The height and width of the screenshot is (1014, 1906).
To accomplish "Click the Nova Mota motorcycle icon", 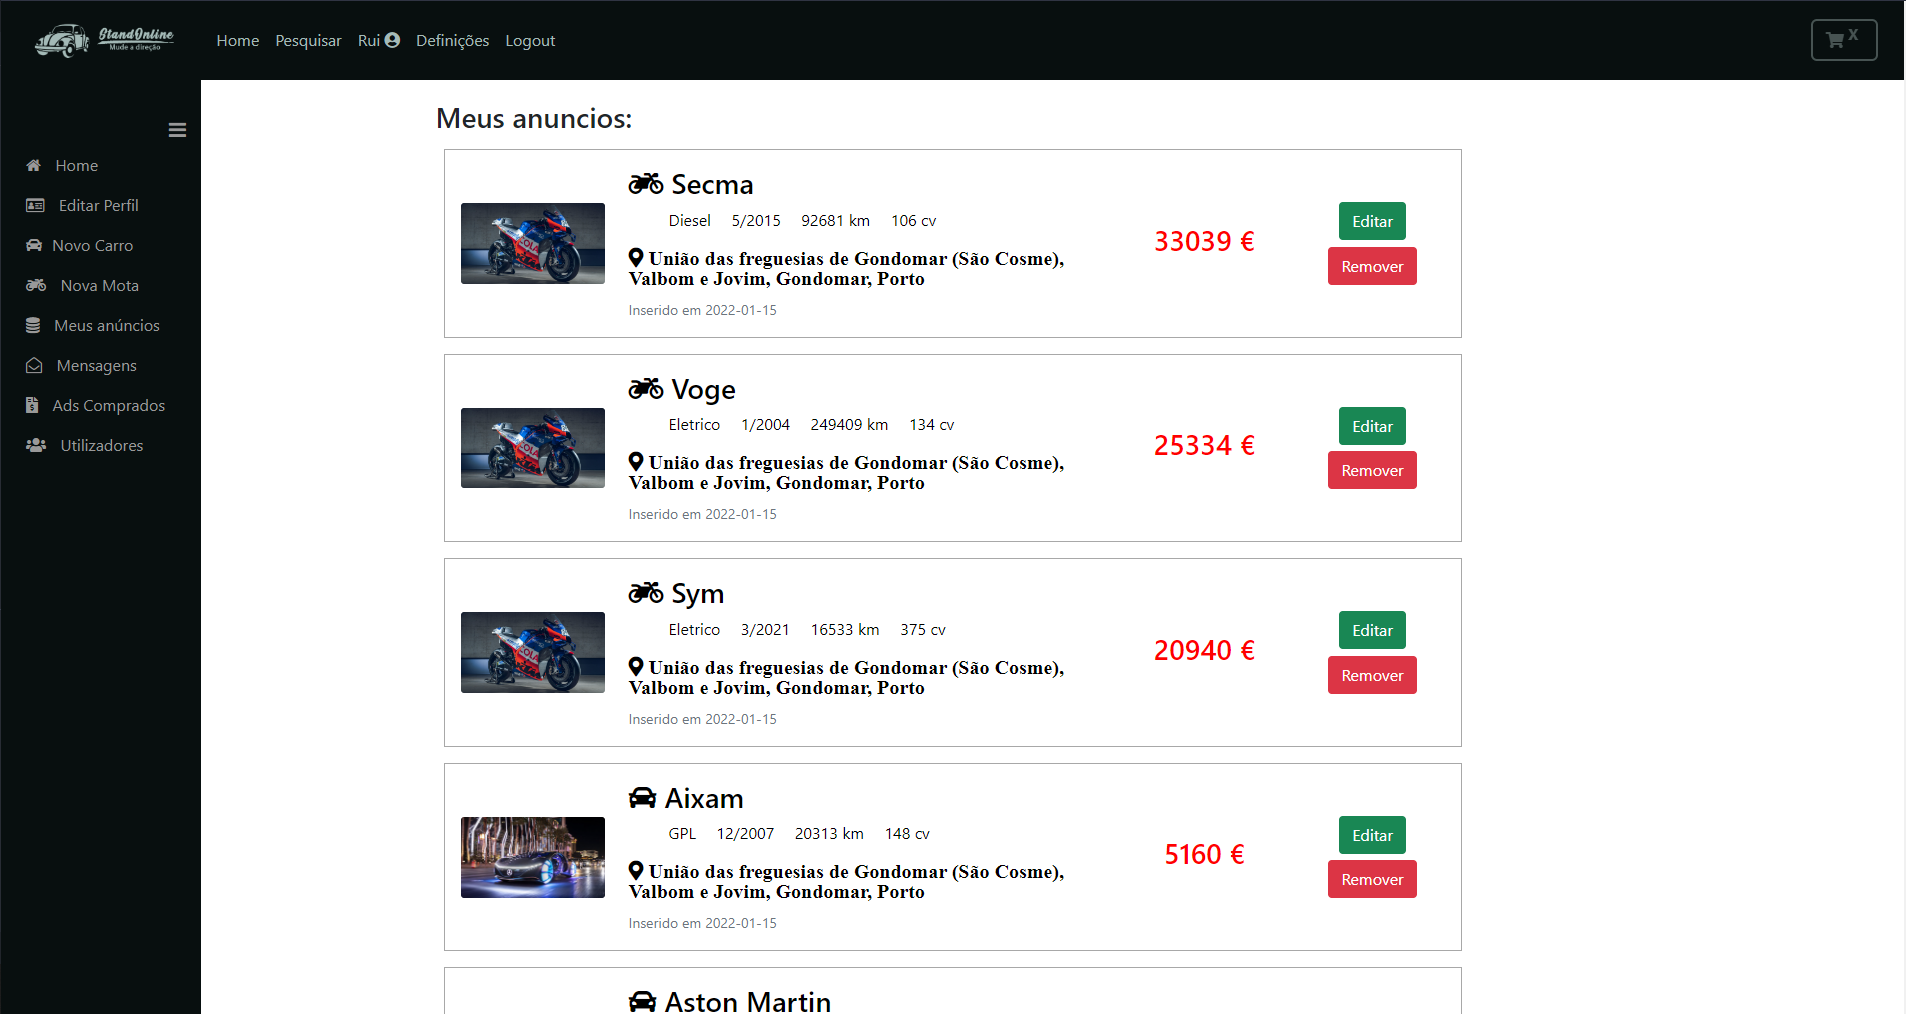I will (36, 286).
